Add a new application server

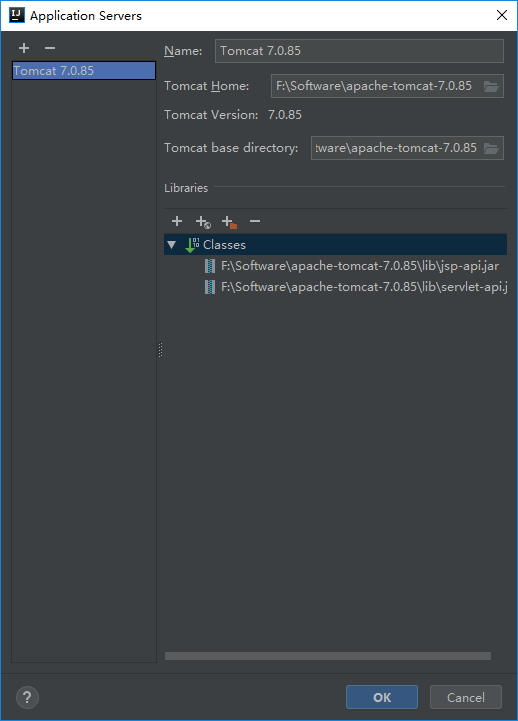click(24, 48)
